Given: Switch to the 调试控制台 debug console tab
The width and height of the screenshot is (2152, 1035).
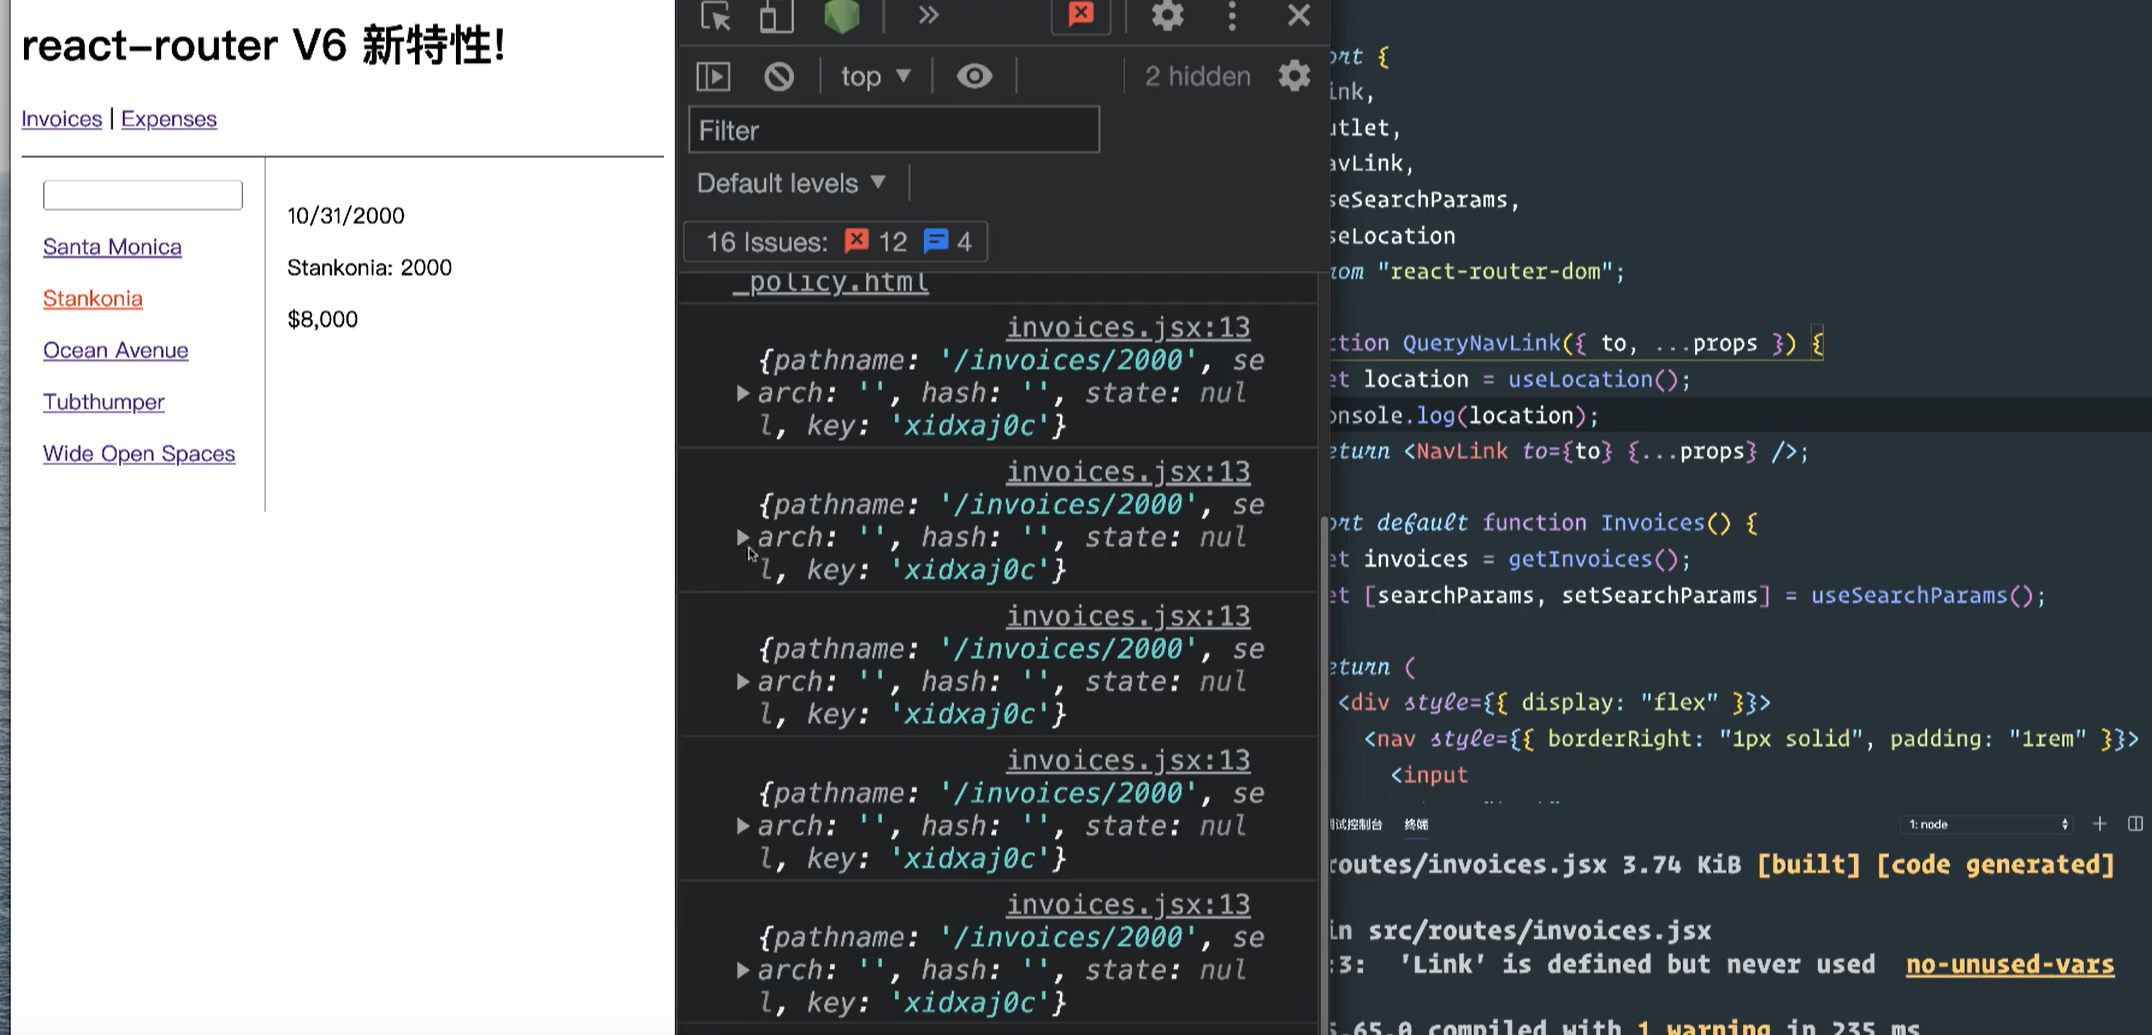Looking at the screenshot, I should click(1357, 825).
